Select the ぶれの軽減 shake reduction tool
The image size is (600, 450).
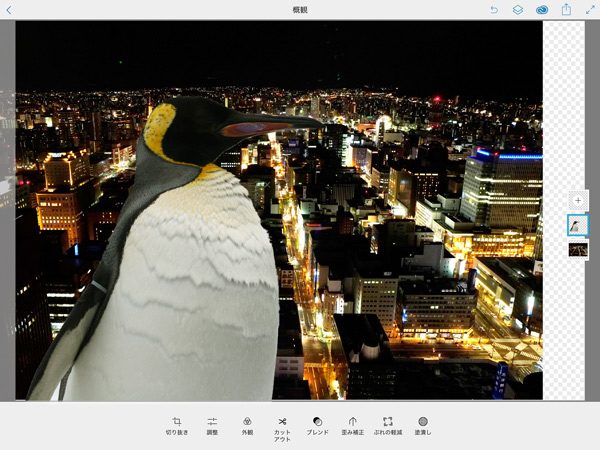coord(388,426)
